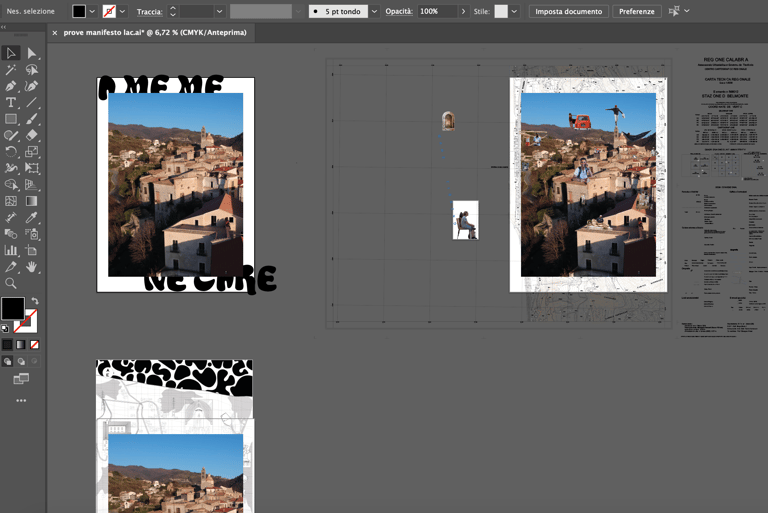The width and height of the screenshot is (768, 513).
Task: Select the Eyedropper tool
Action: [x=31, y=218]
